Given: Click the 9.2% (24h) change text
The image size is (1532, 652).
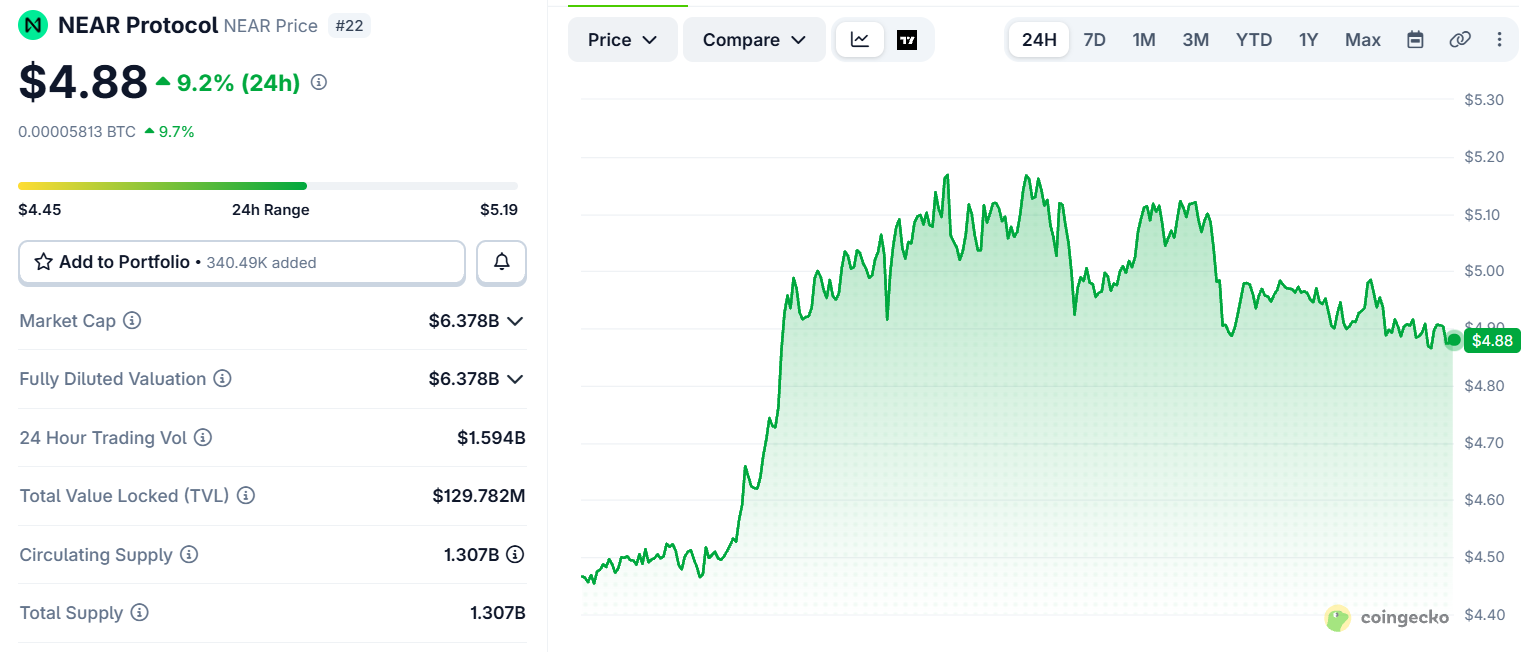Looking at the screenshot, I should (x=238, y=83).
